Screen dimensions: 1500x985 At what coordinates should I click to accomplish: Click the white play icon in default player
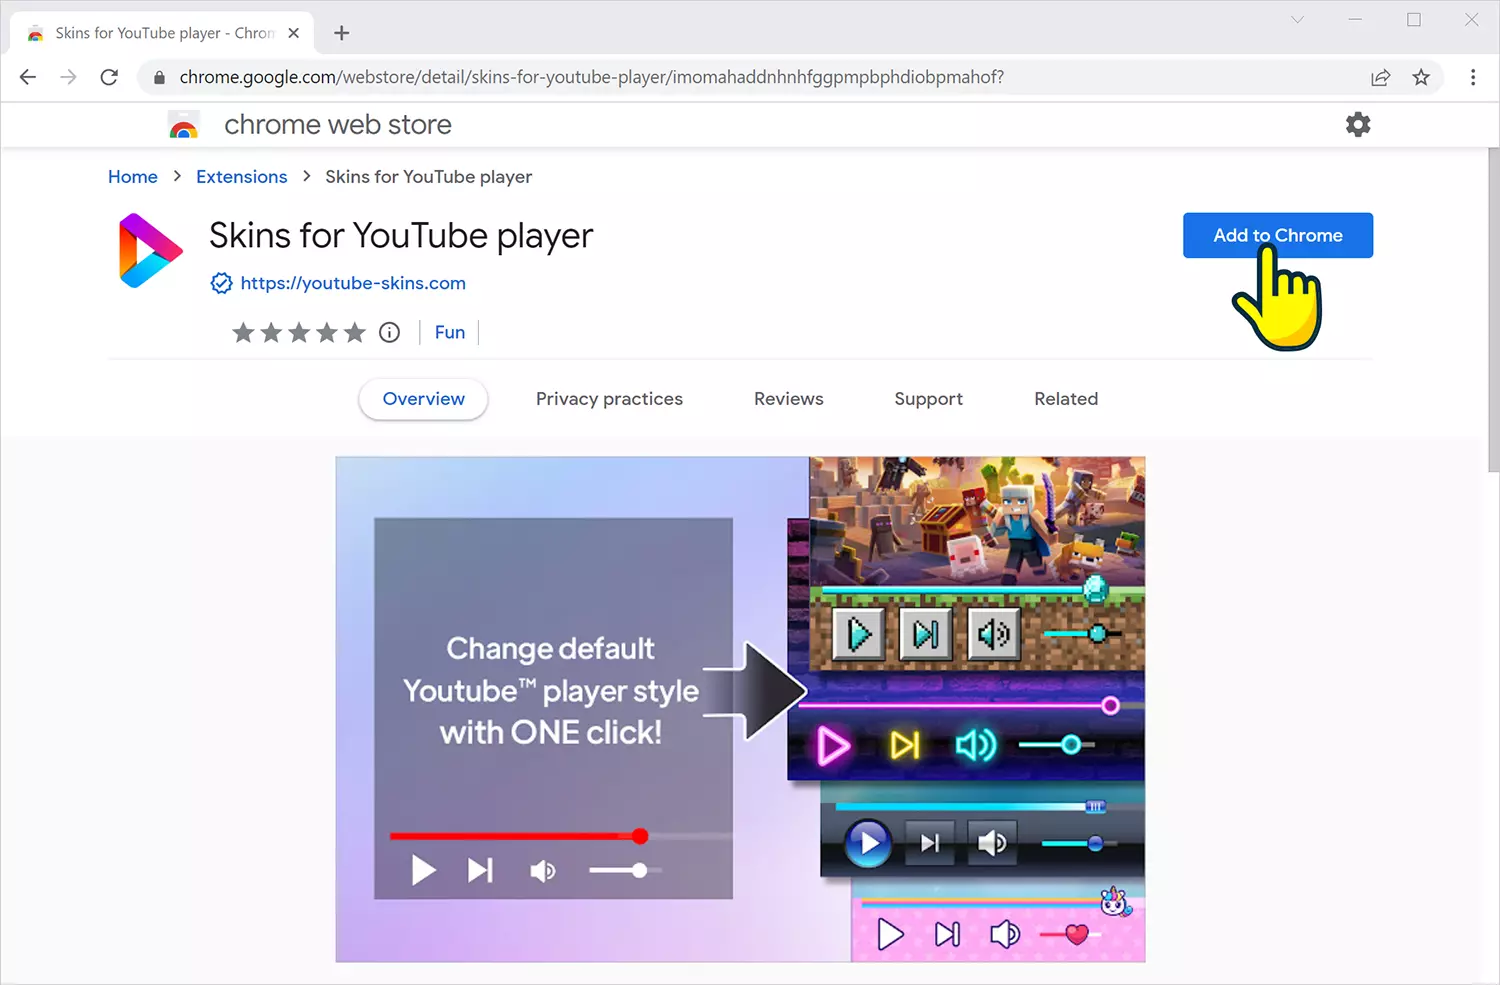coord(423,870)
